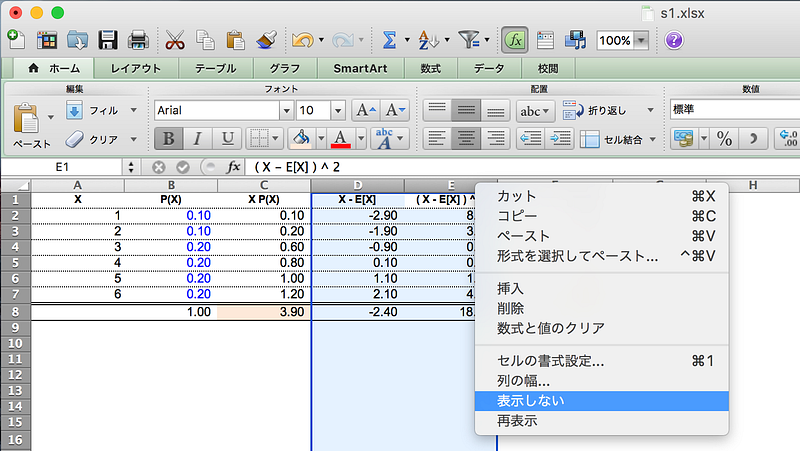The image size is (800, 451).
Task: Open the font size dropdown arrow
Action: (x=338, y=110)
